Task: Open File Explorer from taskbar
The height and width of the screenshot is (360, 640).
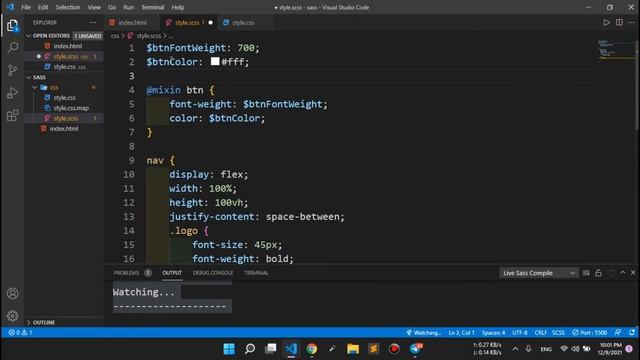Action: tap(353, 349)
